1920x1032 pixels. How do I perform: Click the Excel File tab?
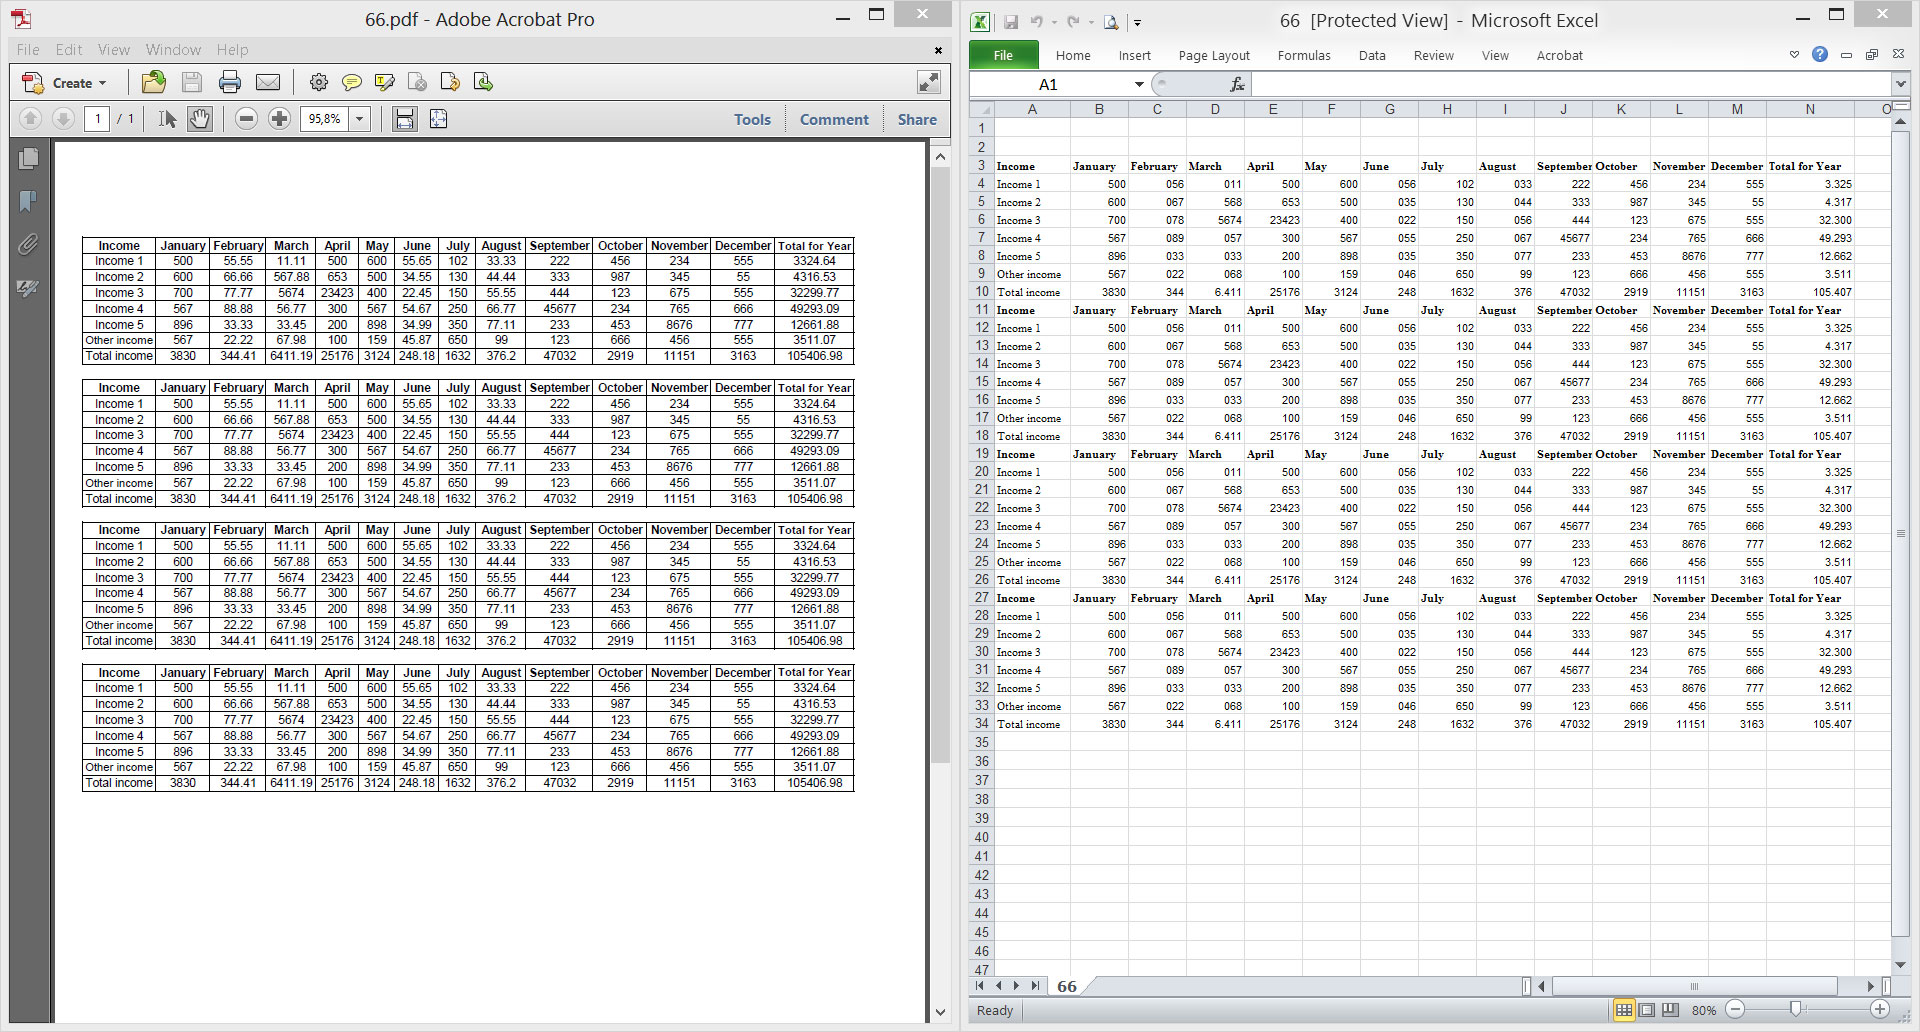tap(1003, 56)
